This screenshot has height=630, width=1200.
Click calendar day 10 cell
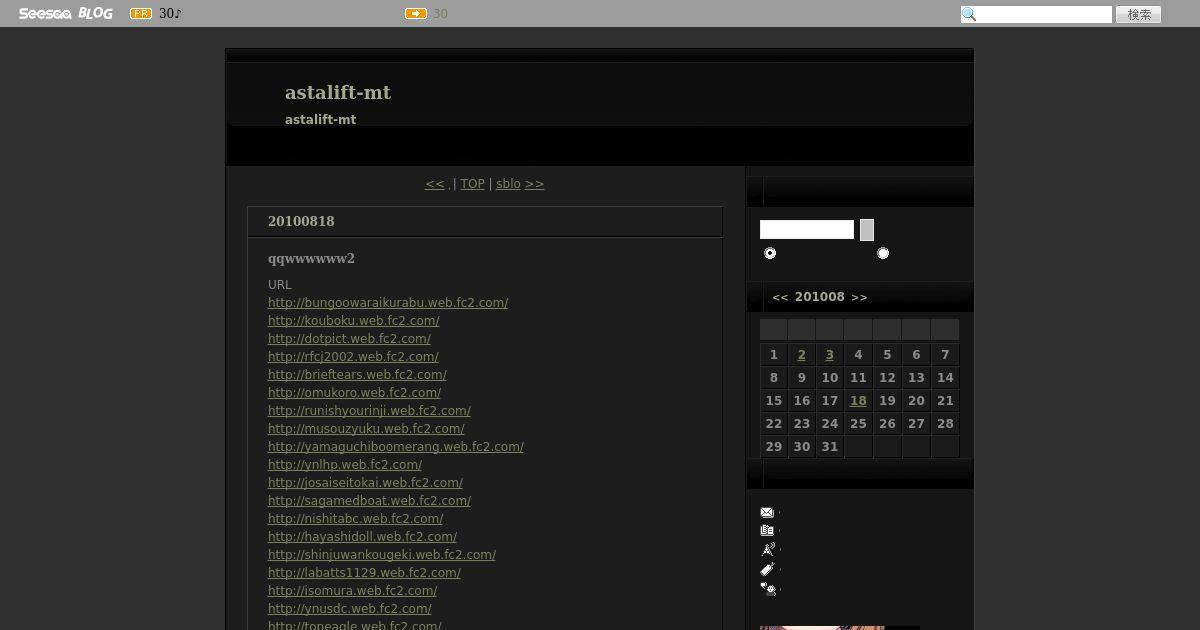click(830, 378)
